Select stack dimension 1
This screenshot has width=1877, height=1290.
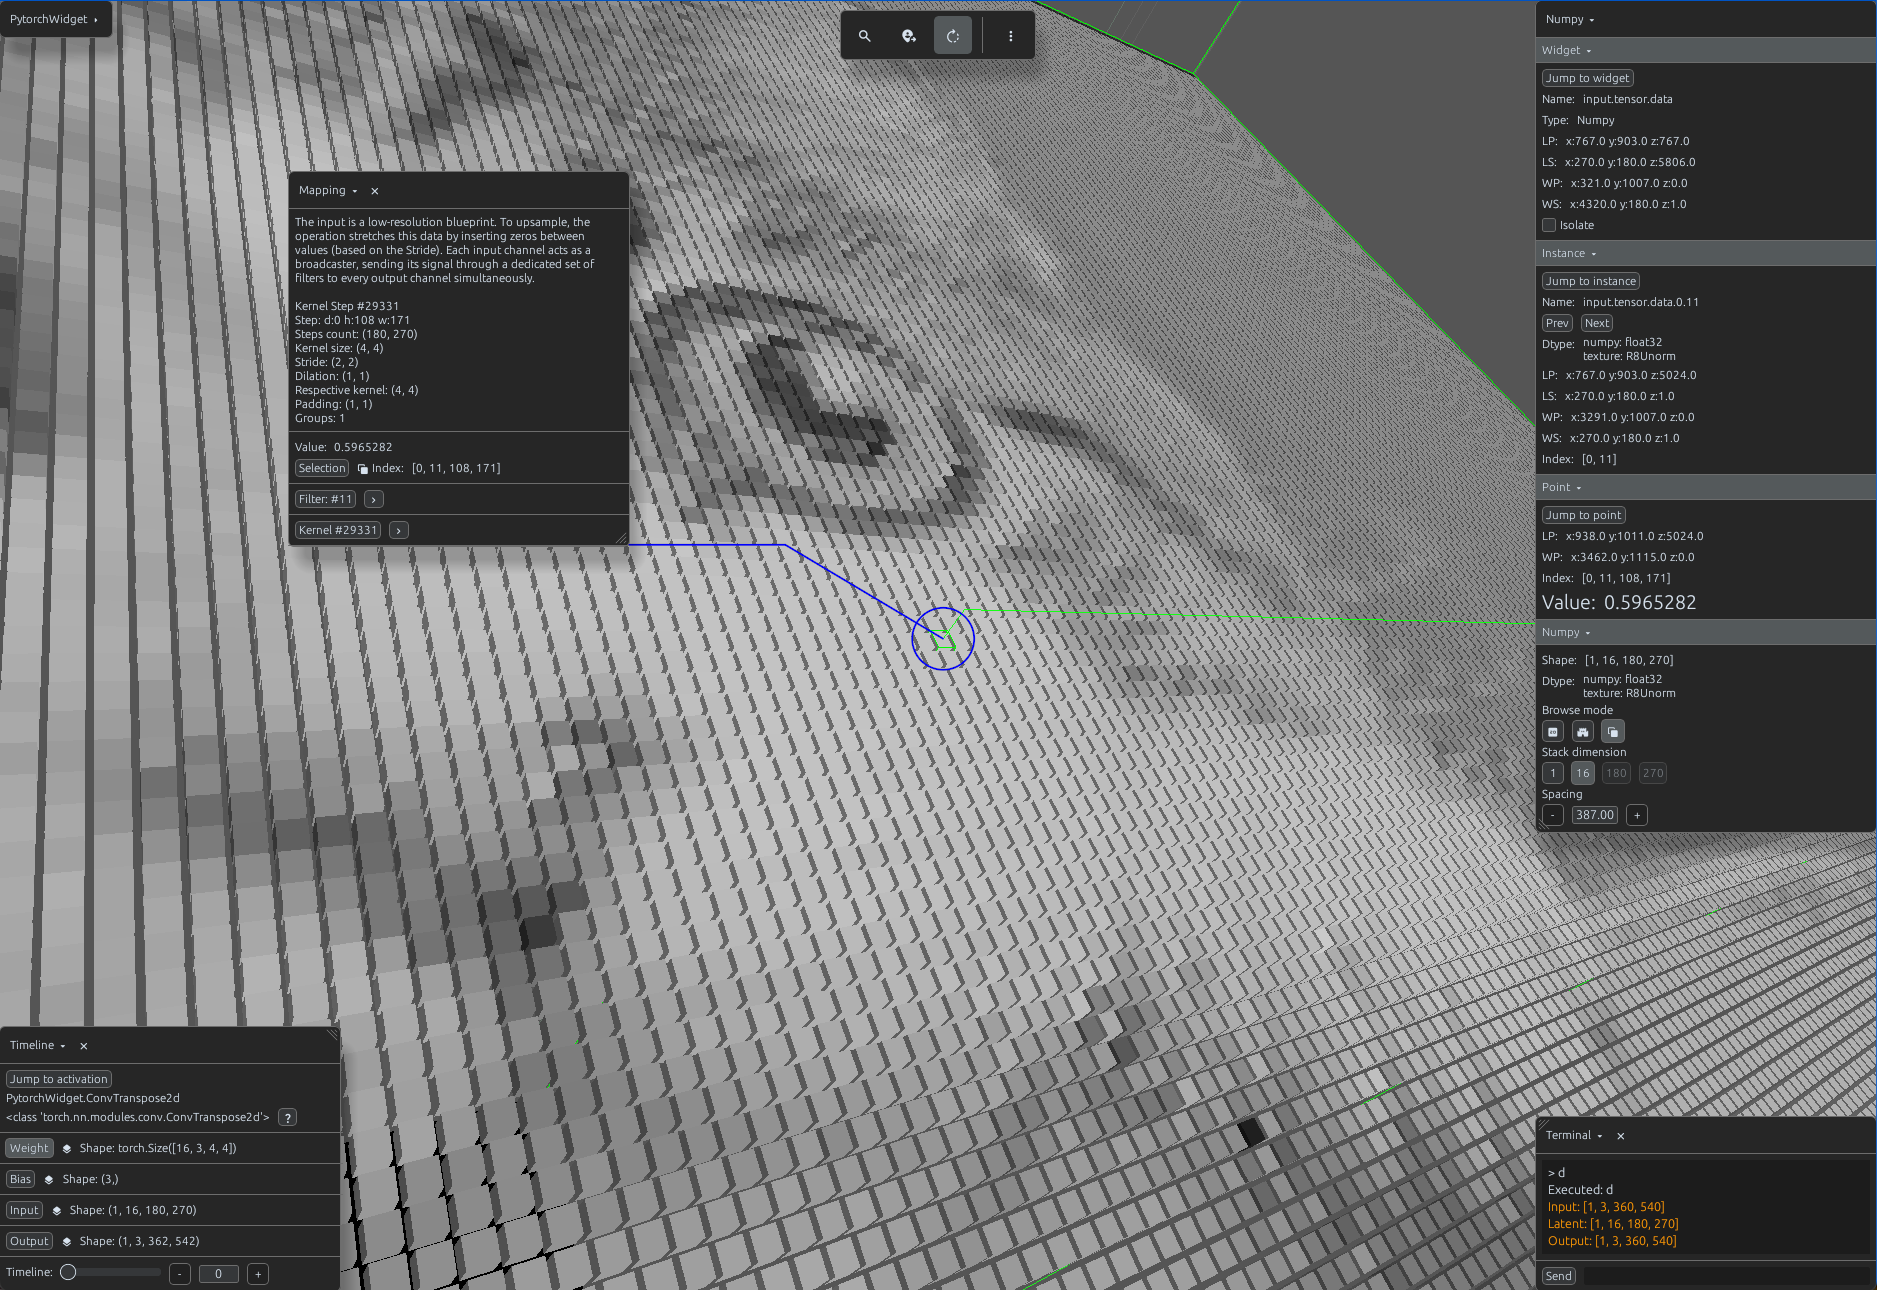(1553, 773)
